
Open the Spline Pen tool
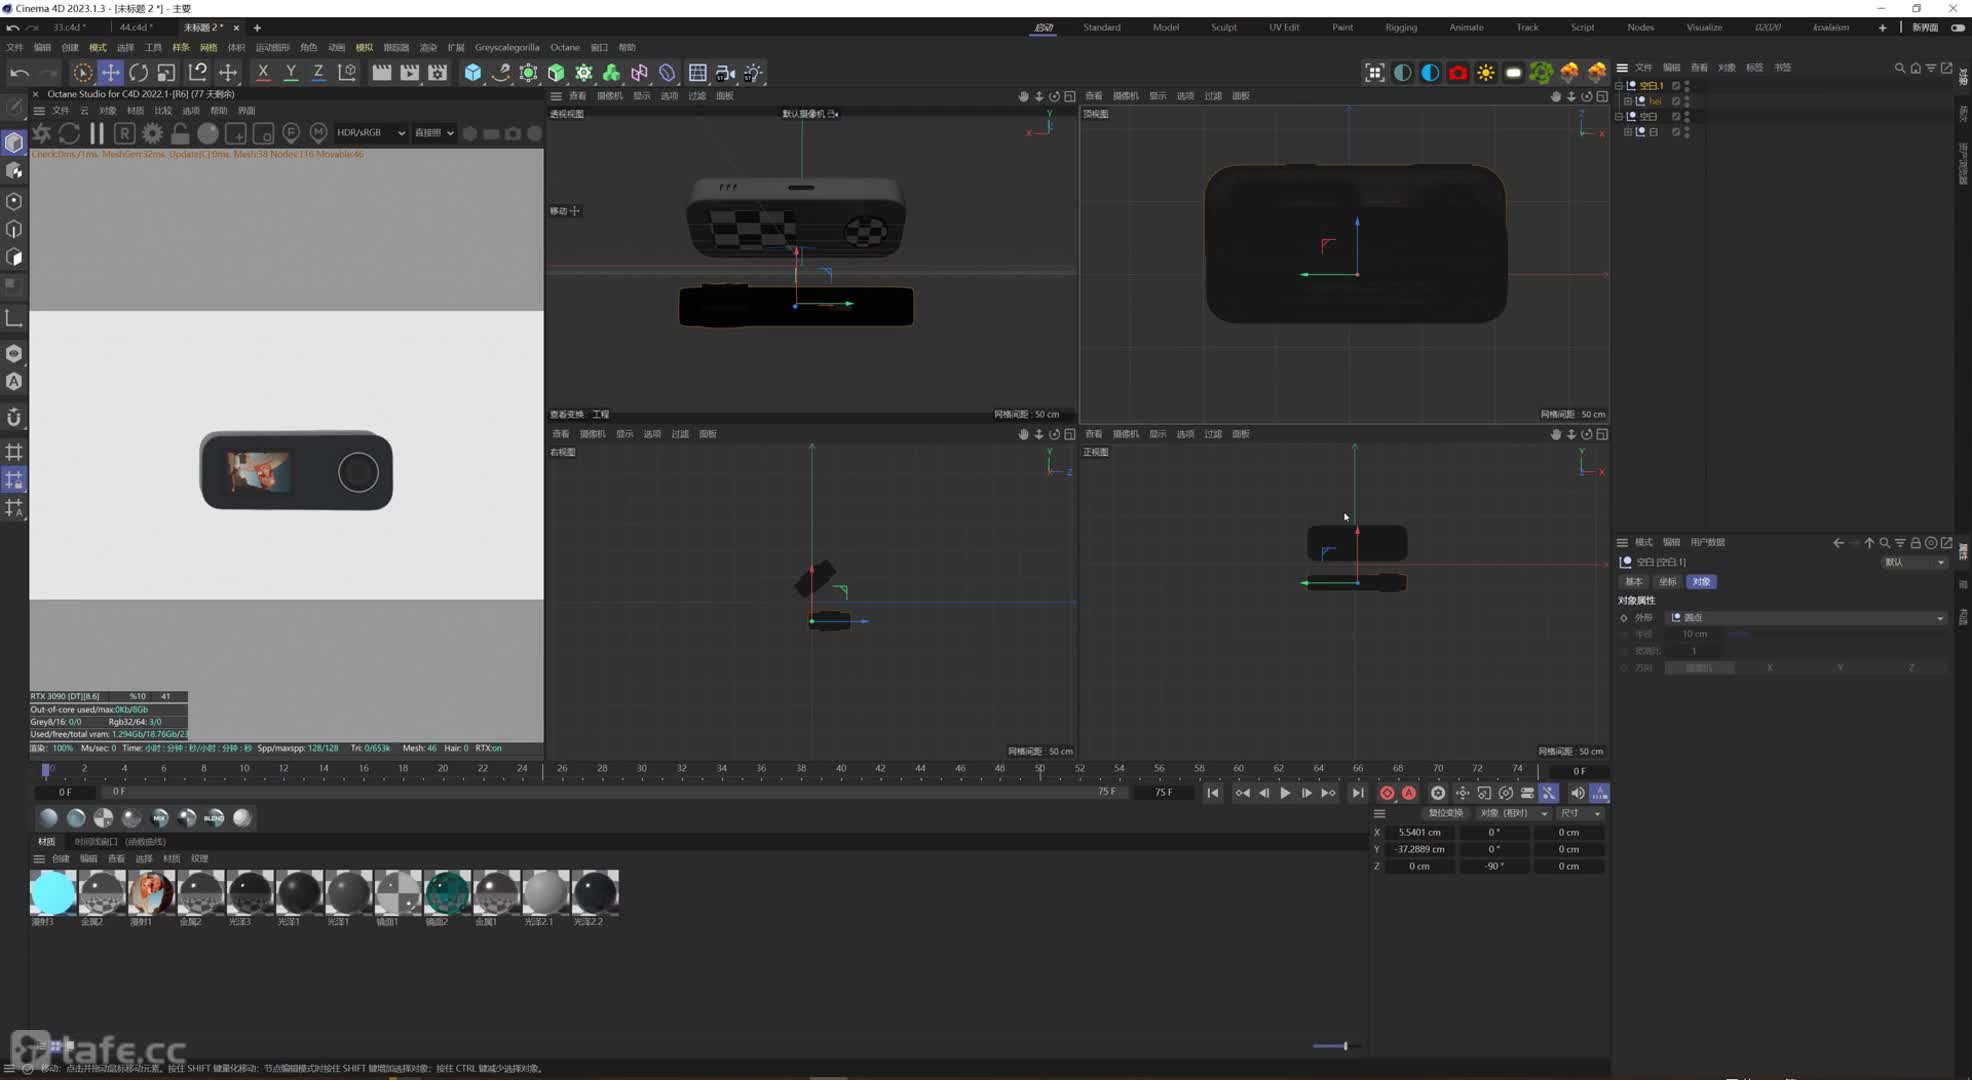500,72
